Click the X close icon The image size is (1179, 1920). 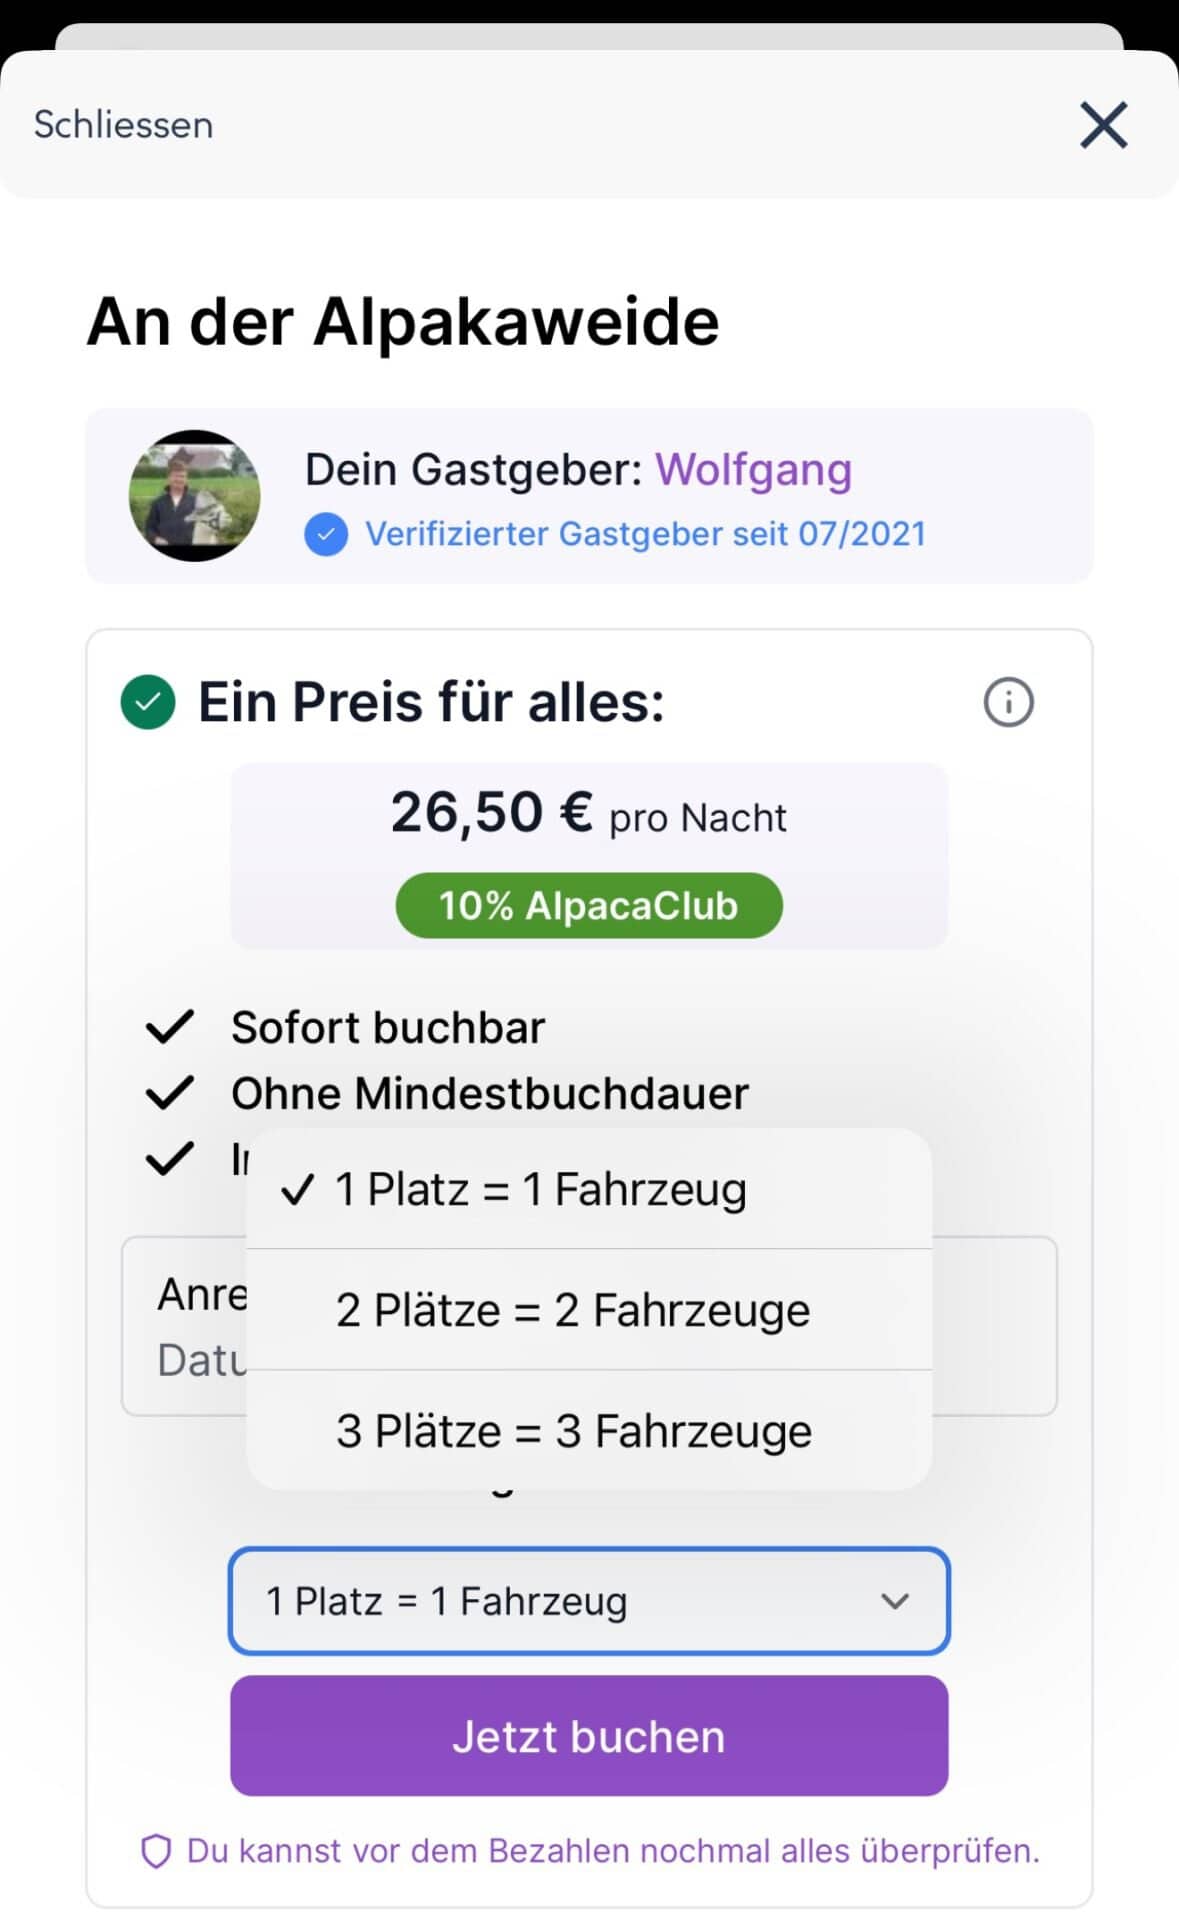(x=1103, y=125)
